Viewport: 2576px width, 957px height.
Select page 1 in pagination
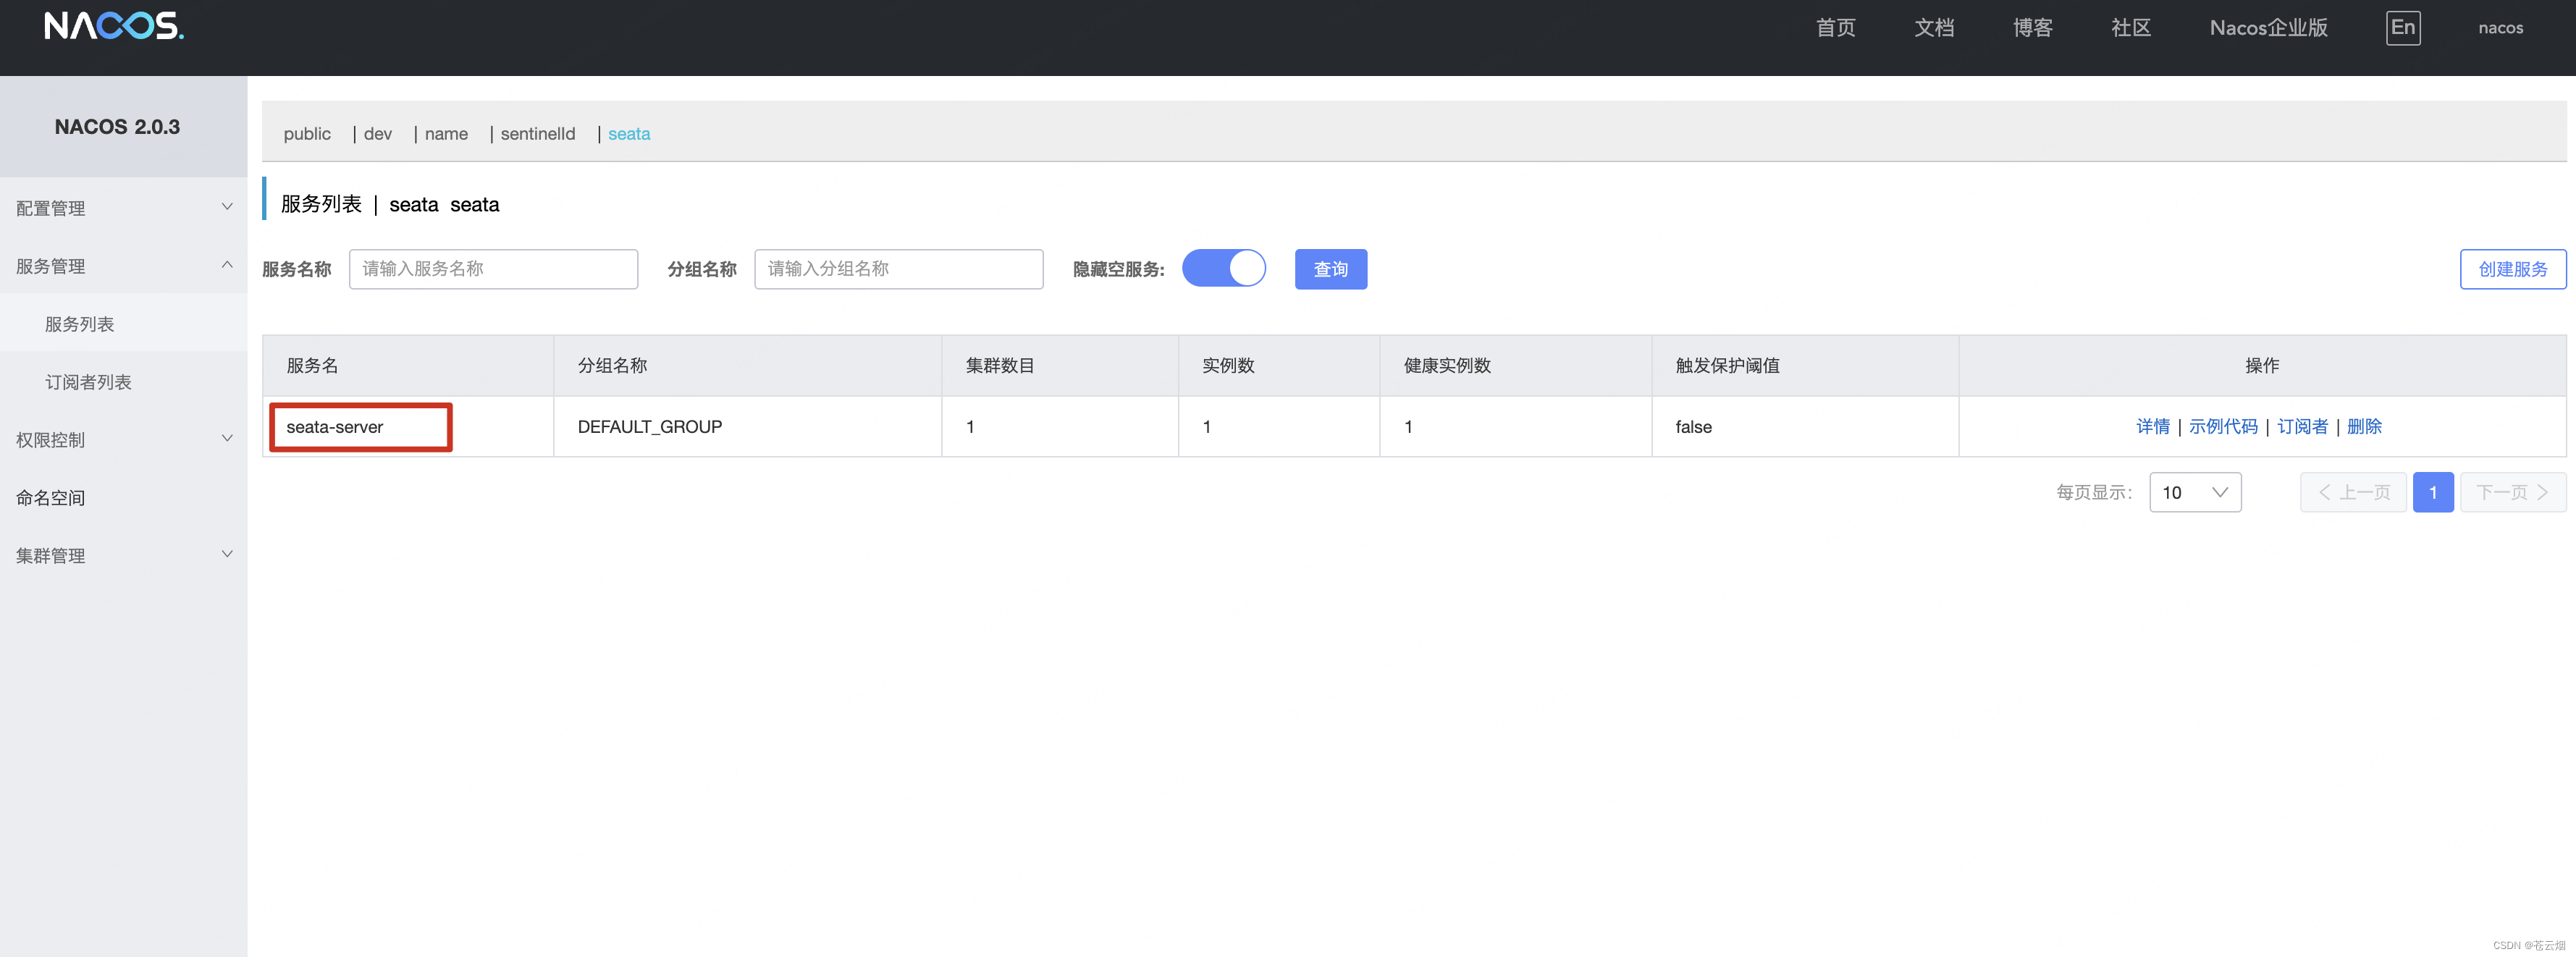(2432, 492)
